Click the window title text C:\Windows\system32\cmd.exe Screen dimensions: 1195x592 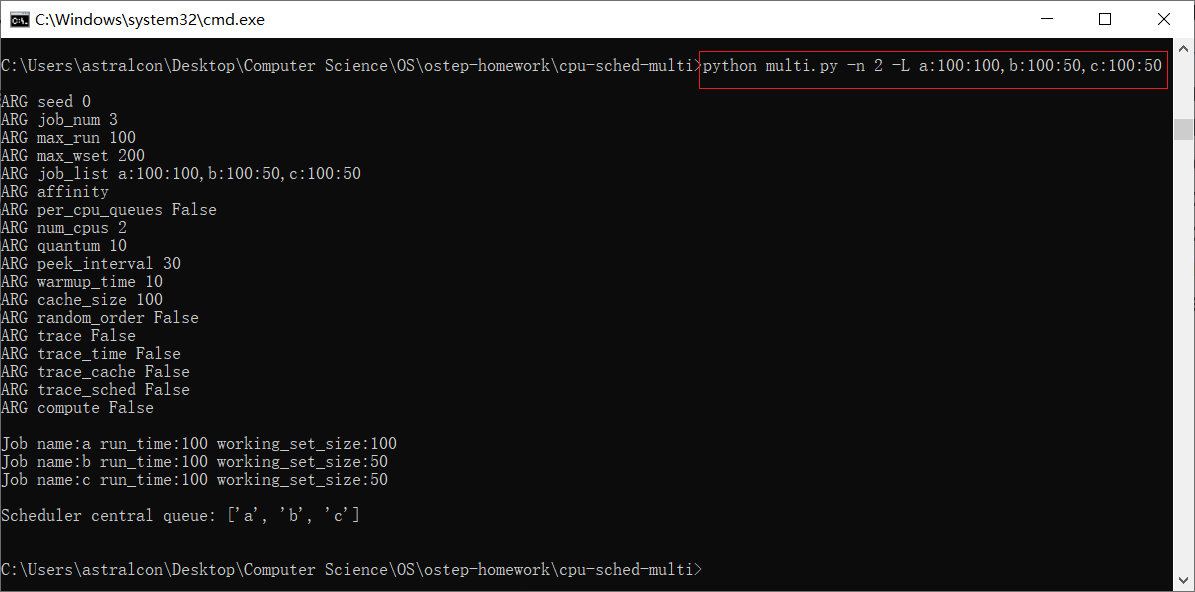[150, 20]
